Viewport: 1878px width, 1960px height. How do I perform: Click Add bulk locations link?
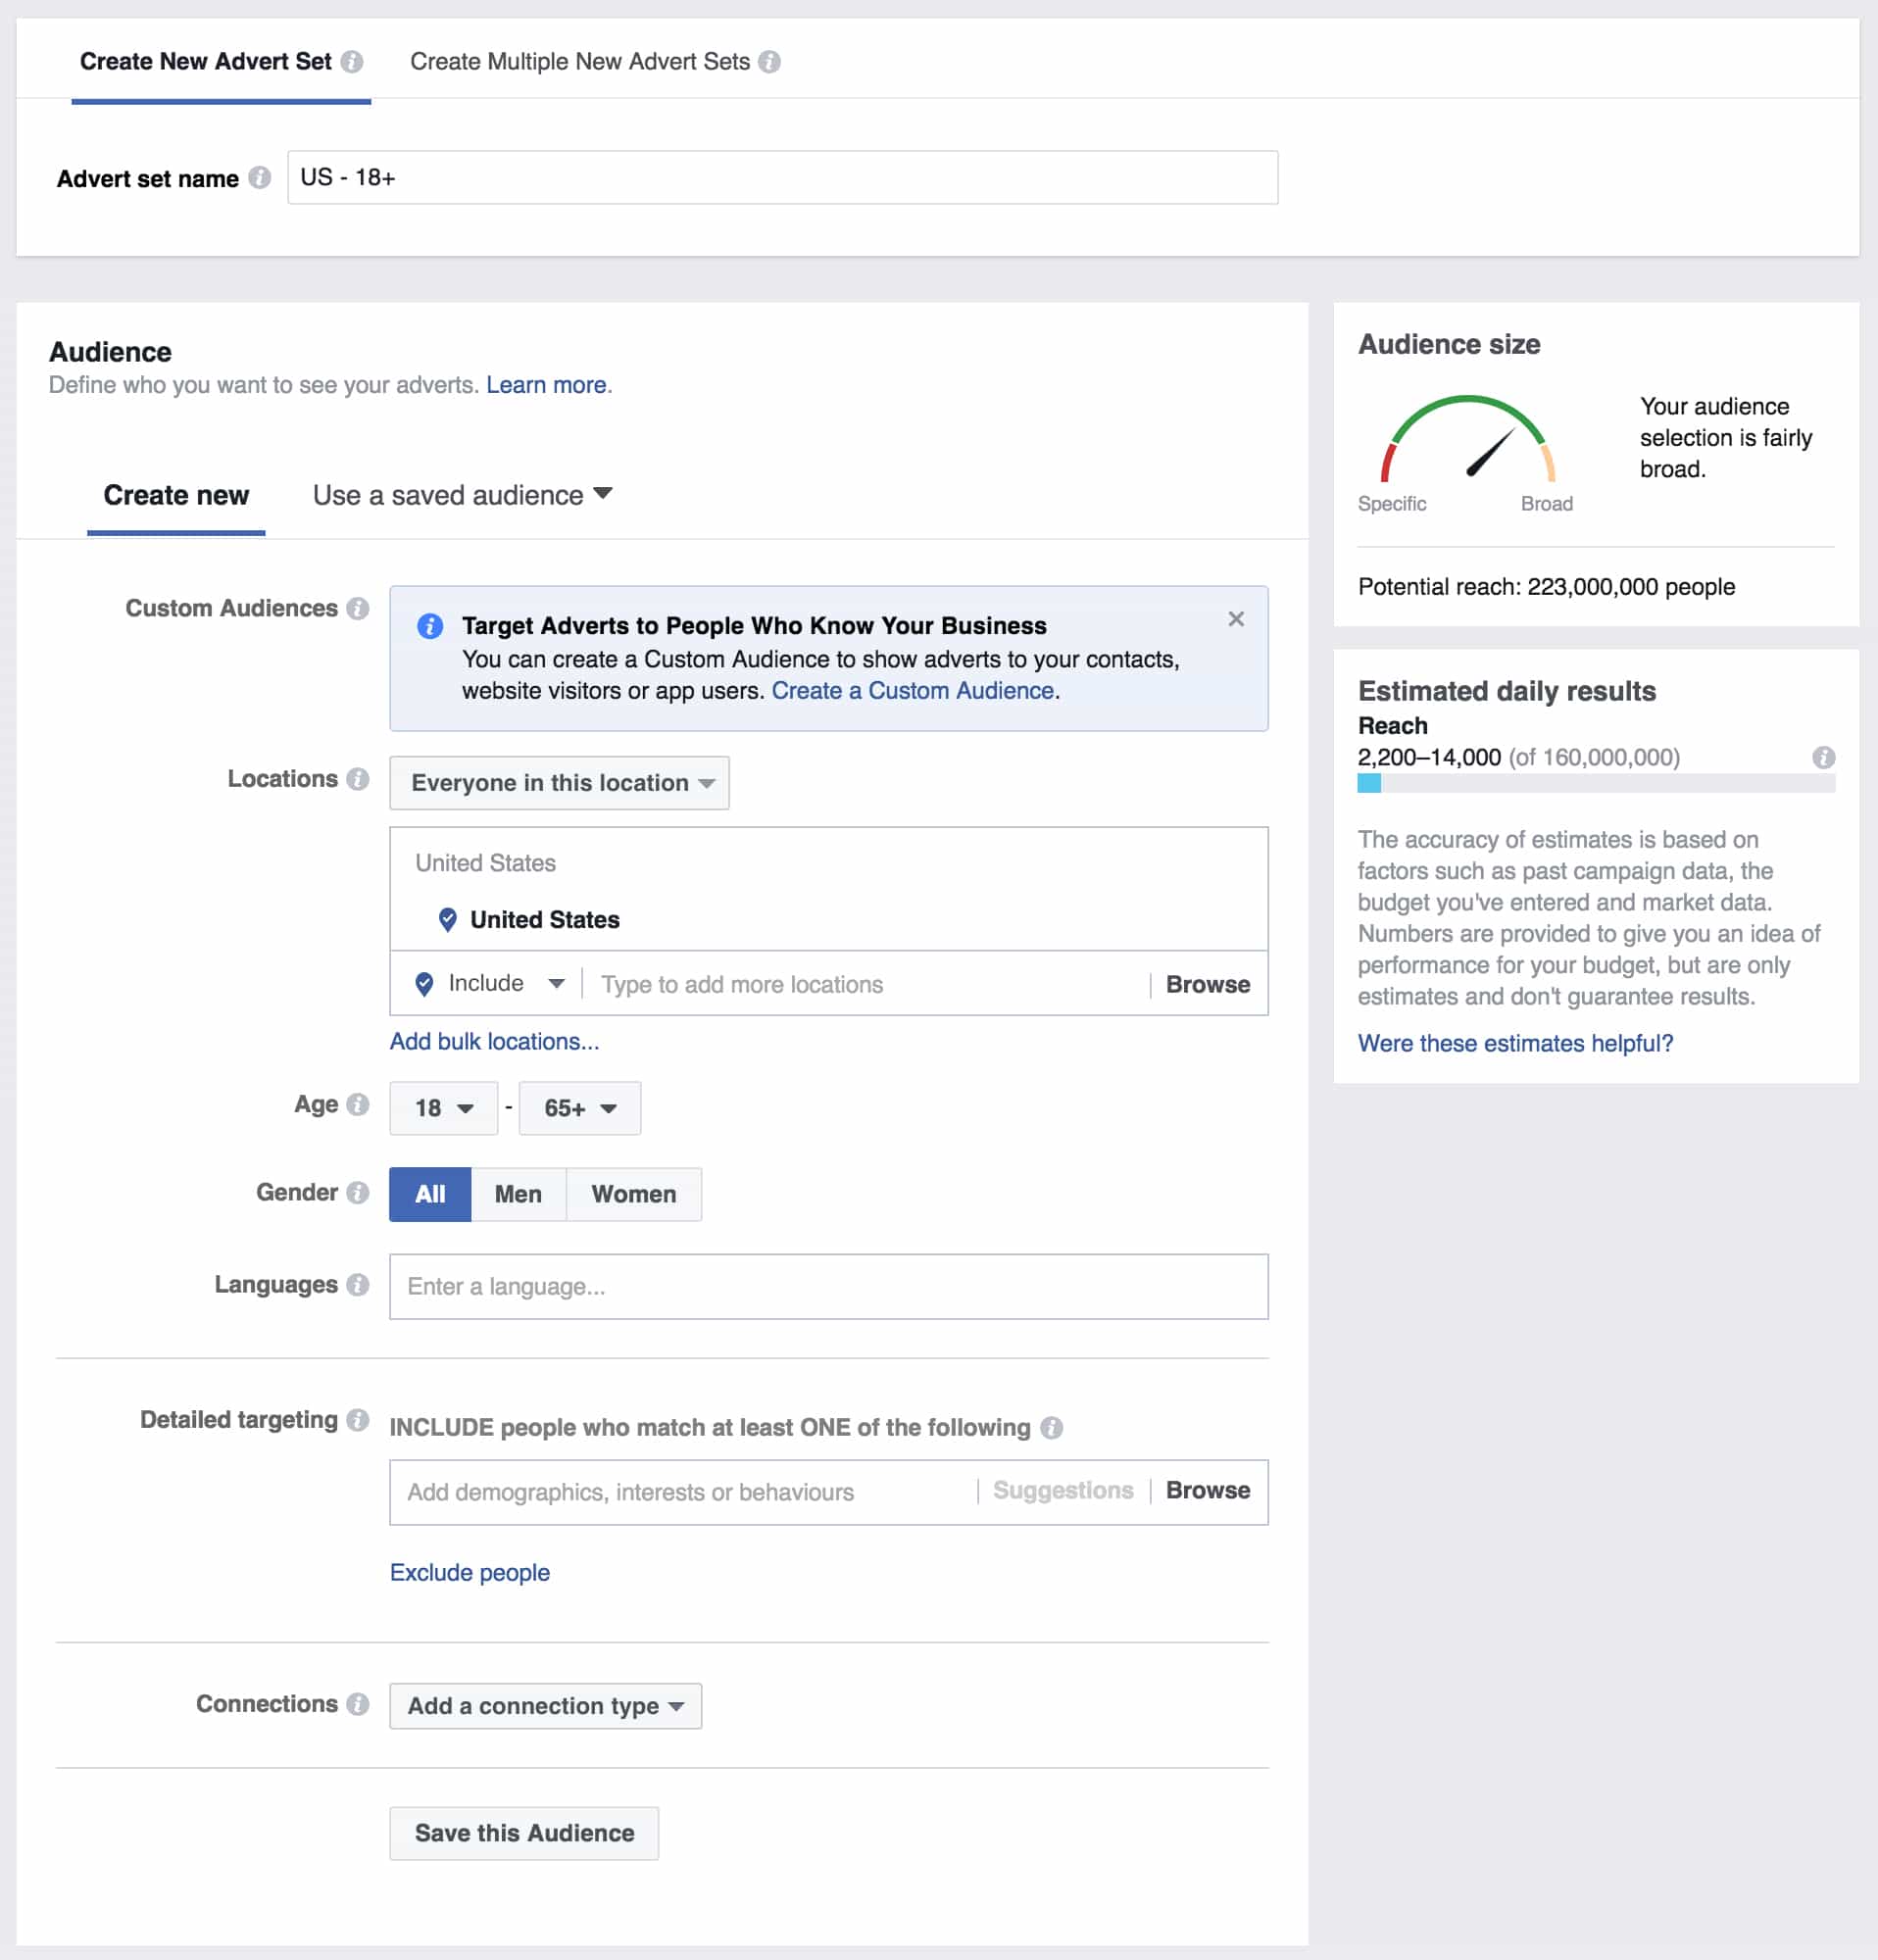tap(494, 1042)
